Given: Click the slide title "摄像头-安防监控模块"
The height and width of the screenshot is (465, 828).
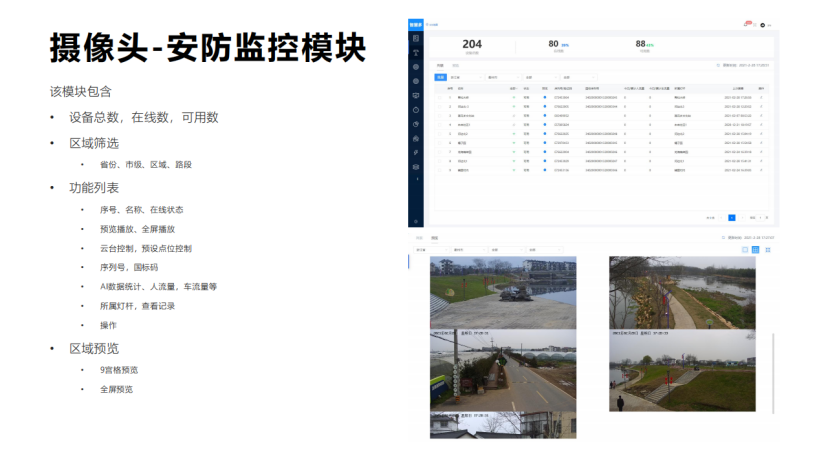Looking at the screenshot, I should pyautogui.click(x=208, y=48).
